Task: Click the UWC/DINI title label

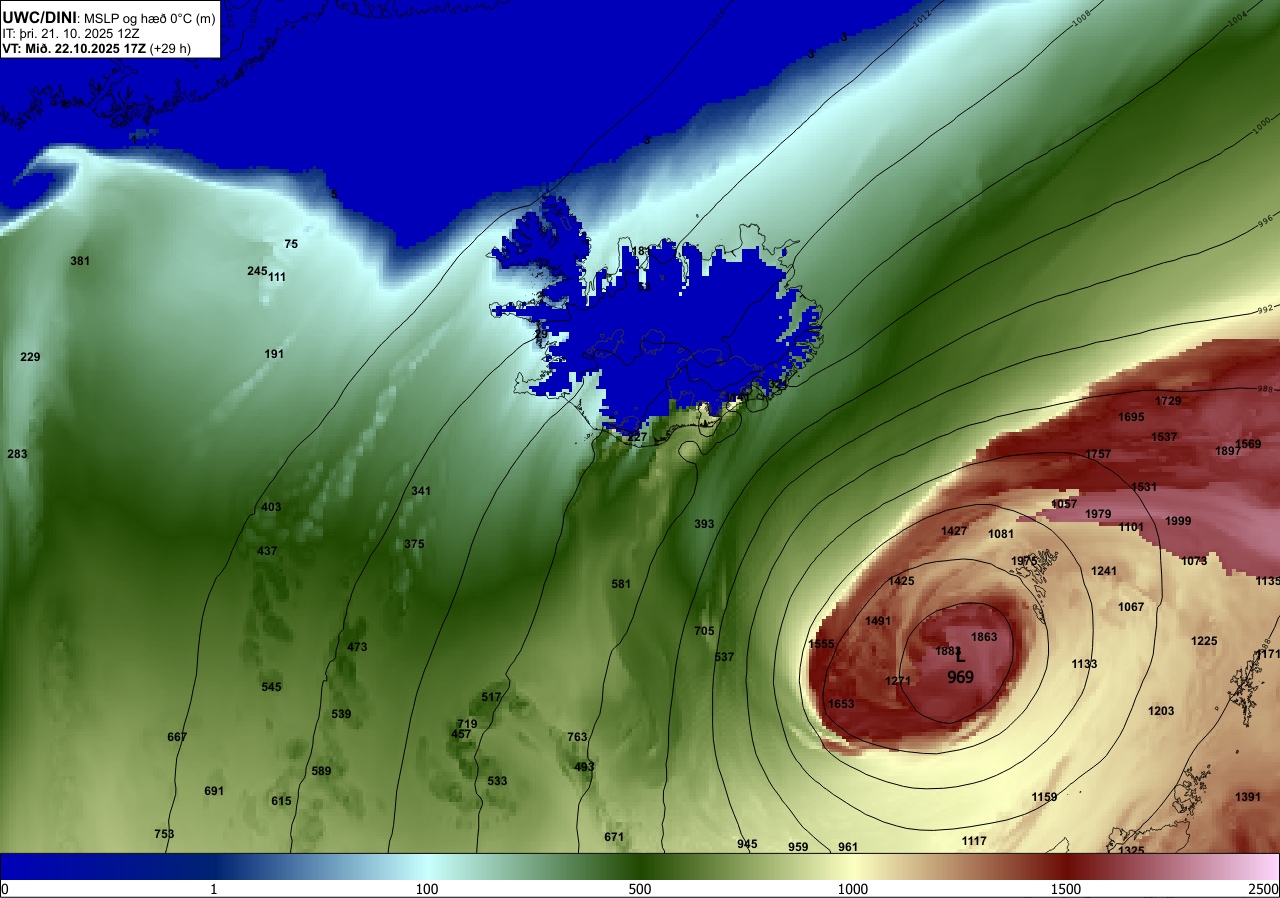Action: tap(39, 17)
